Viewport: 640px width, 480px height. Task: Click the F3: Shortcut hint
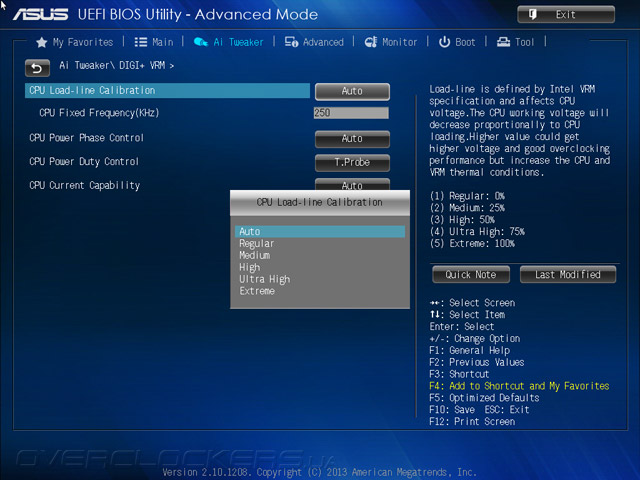click(x=459, y=374)
